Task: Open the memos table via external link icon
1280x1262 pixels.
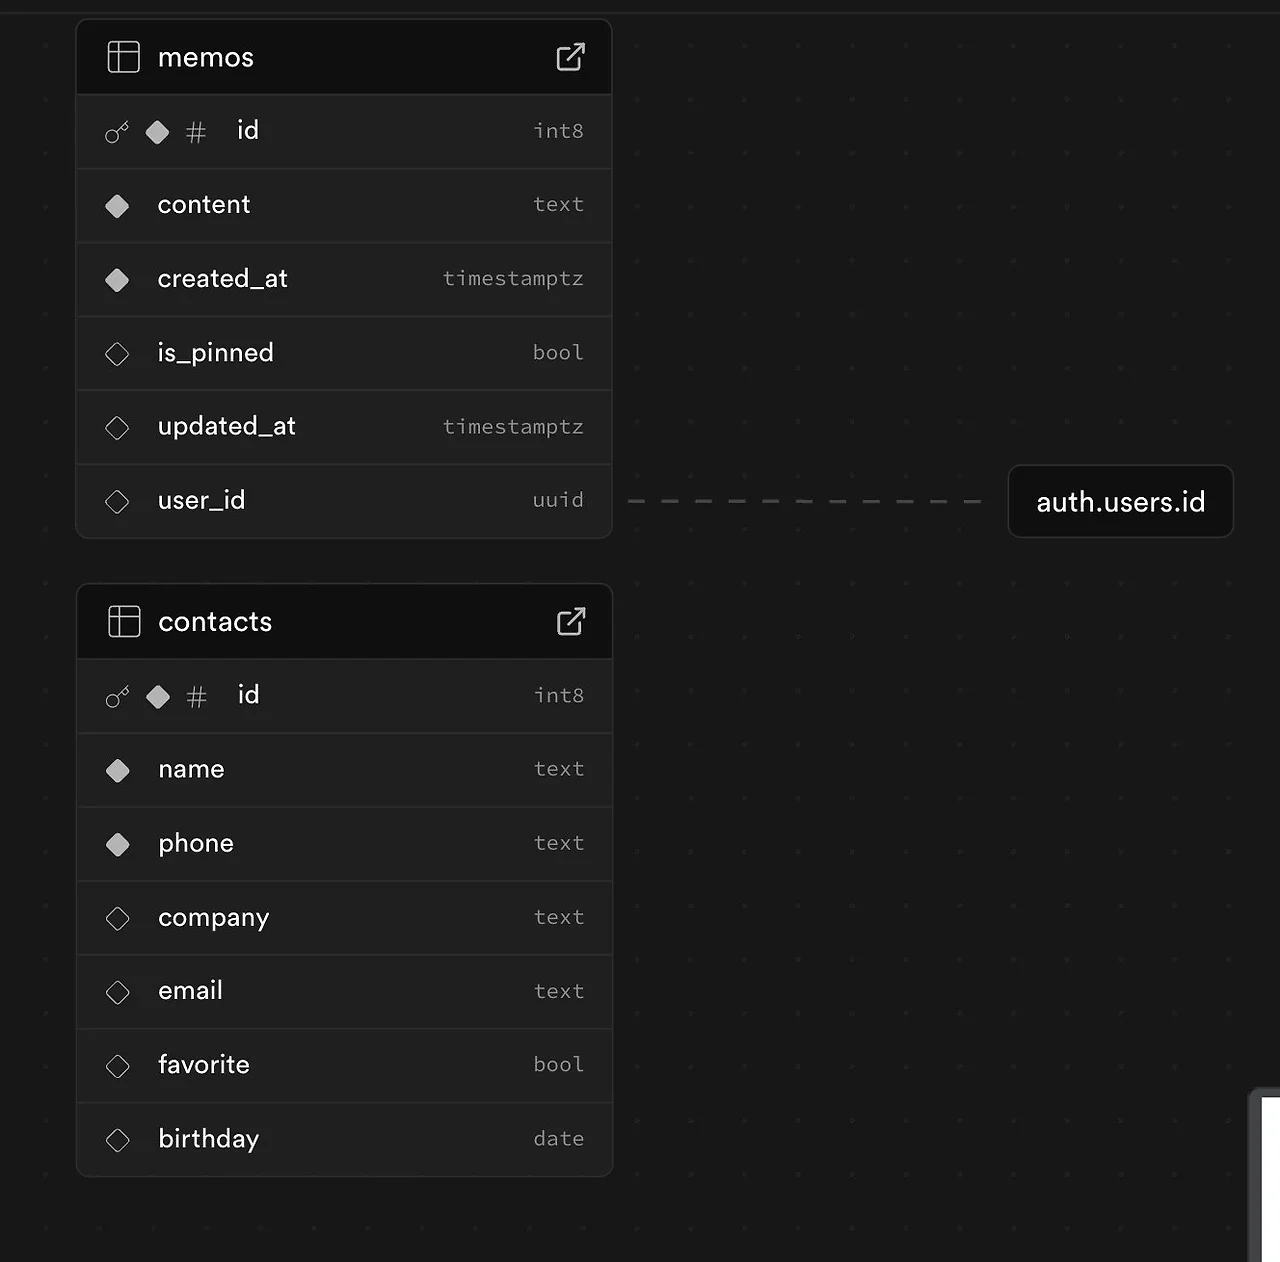Action: [570, 57]
